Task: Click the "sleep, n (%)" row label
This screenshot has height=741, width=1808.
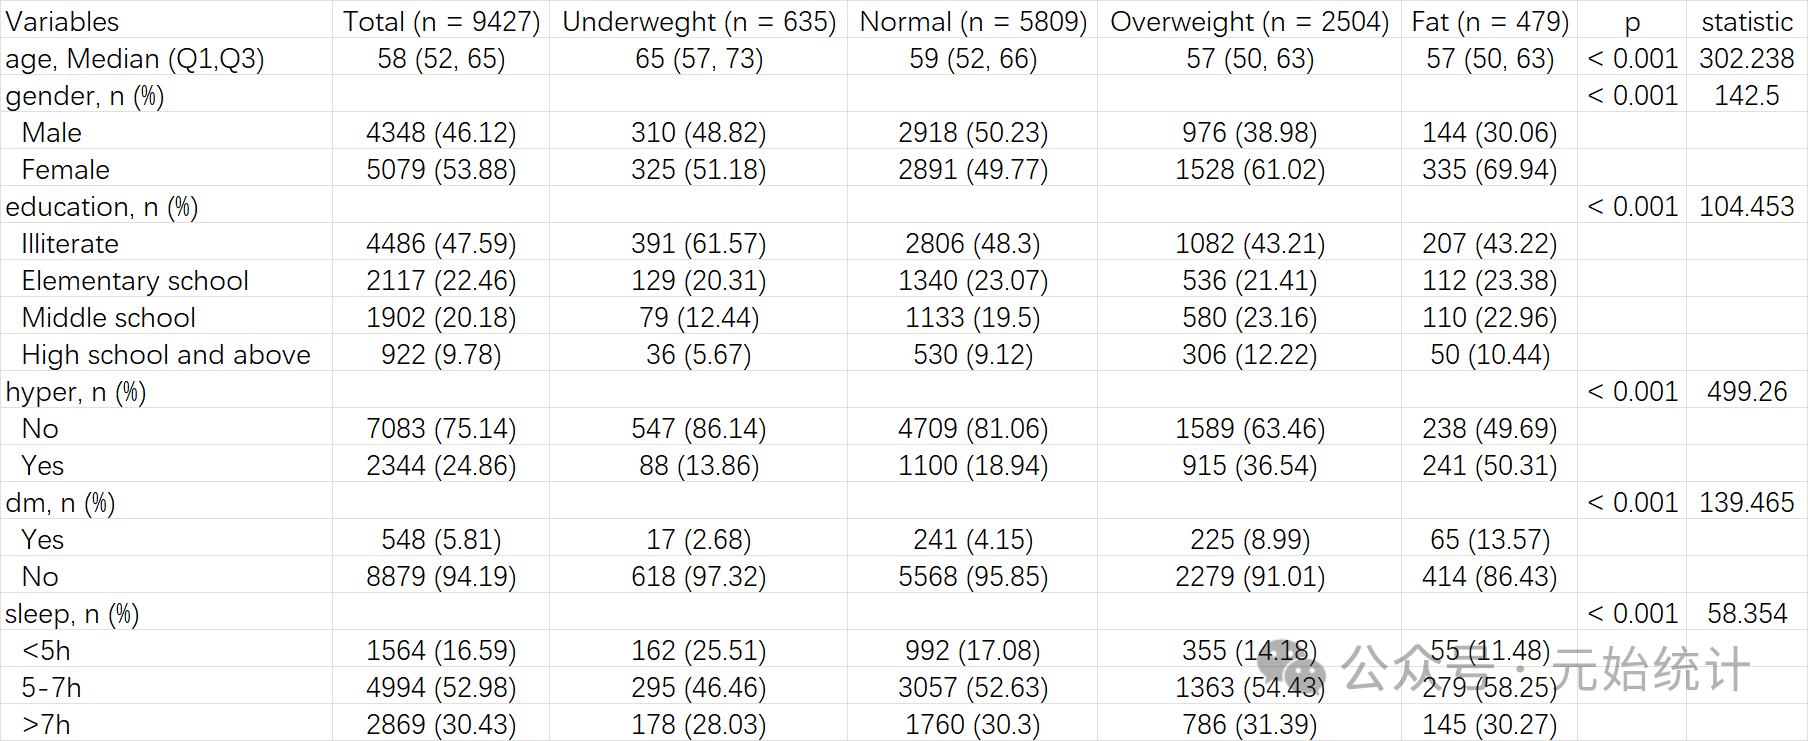Action: tap(72, 614)
